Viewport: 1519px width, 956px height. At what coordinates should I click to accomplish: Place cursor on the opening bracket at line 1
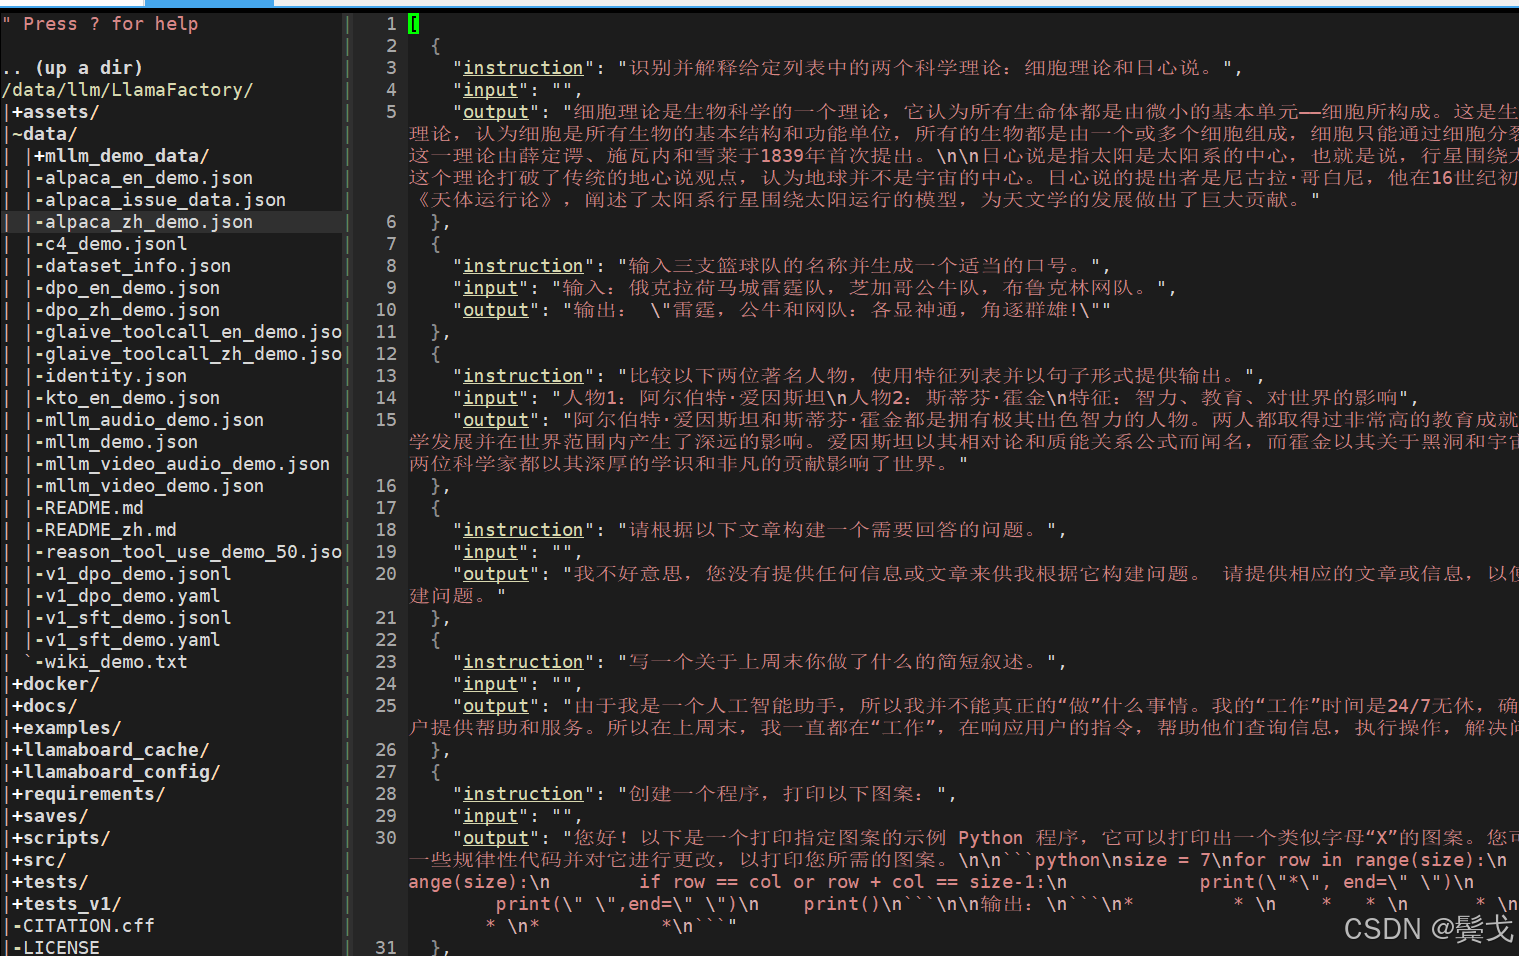pos(414,24)
